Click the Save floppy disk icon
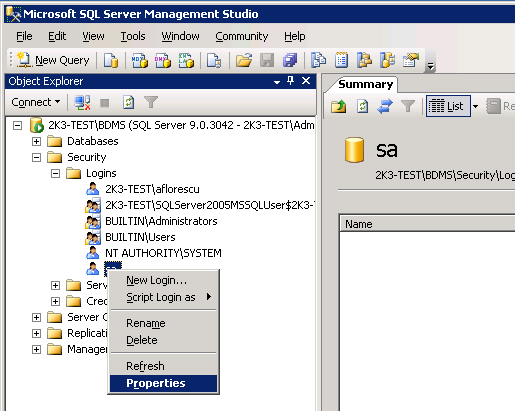This screenshot has width=515, height=411. (x=267, y=60)
